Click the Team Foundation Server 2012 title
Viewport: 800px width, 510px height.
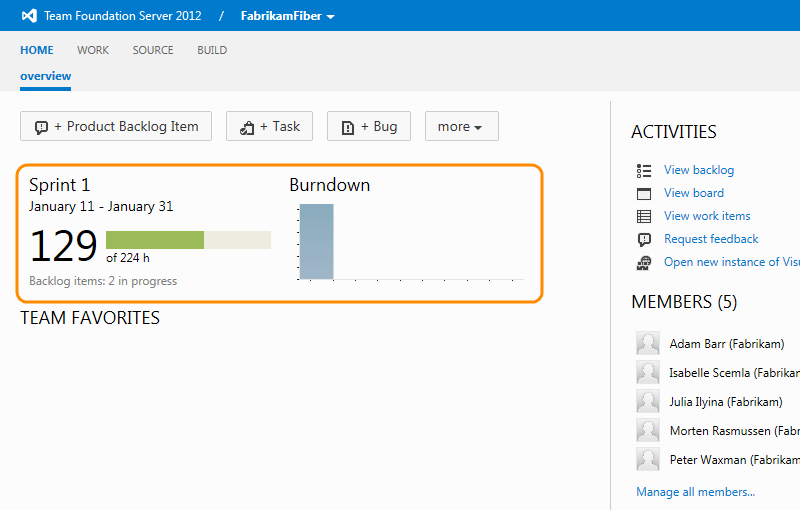point(122,16)
